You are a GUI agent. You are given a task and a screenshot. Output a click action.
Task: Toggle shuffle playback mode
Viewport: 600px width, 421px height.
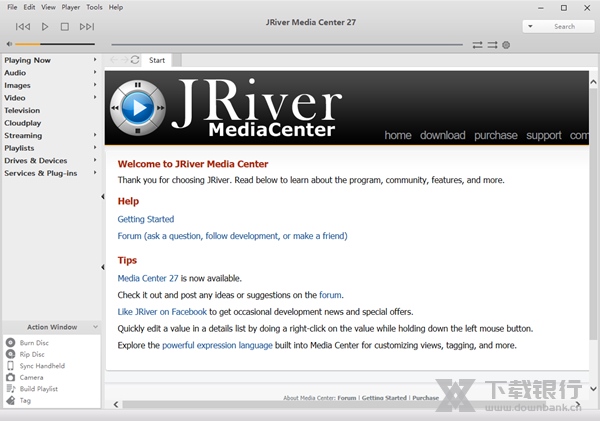[492, 45]
